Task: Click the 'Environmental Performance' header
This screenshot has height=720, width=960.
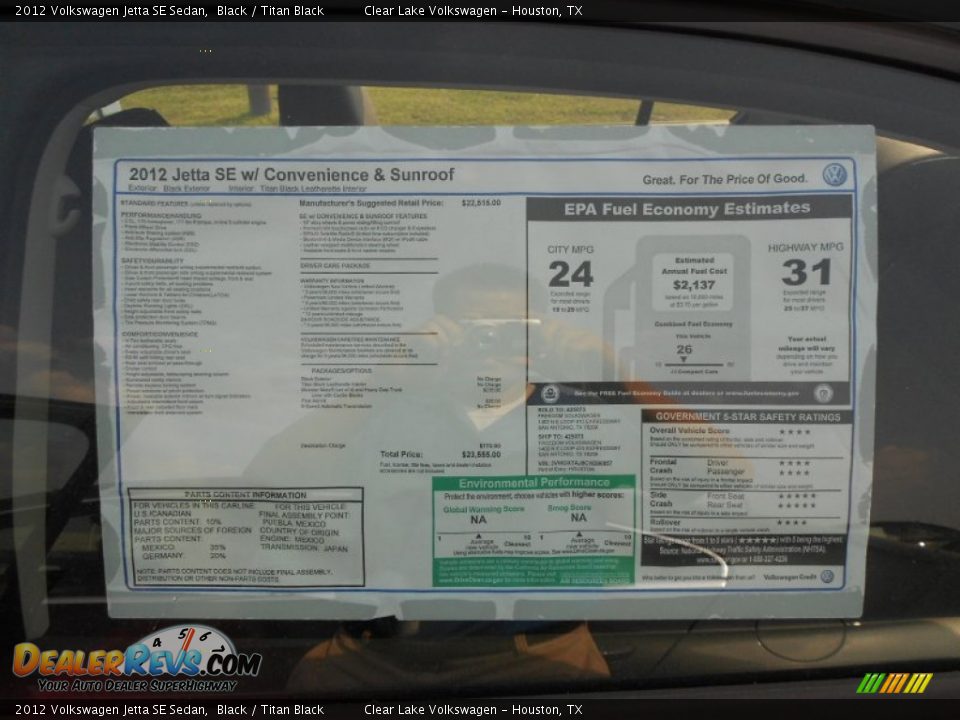Action: coord(534,483)
